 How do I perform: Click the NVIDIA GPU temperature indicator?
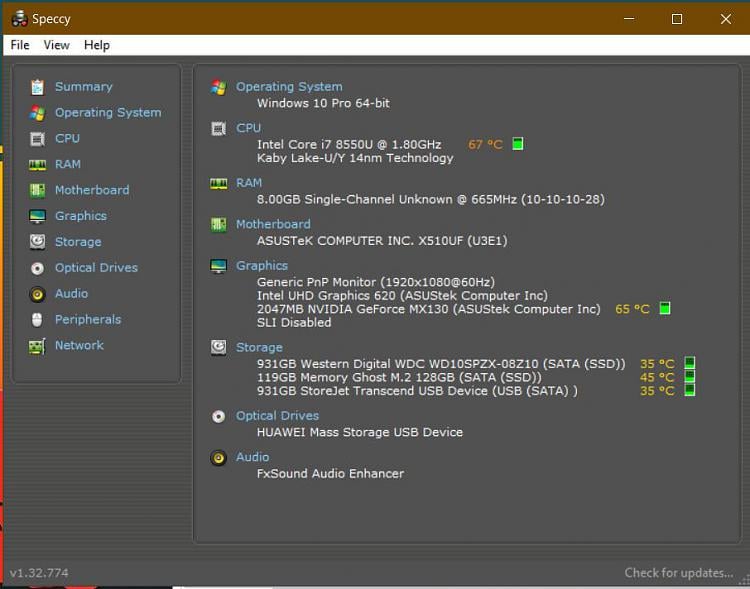[x=665, y=309]
